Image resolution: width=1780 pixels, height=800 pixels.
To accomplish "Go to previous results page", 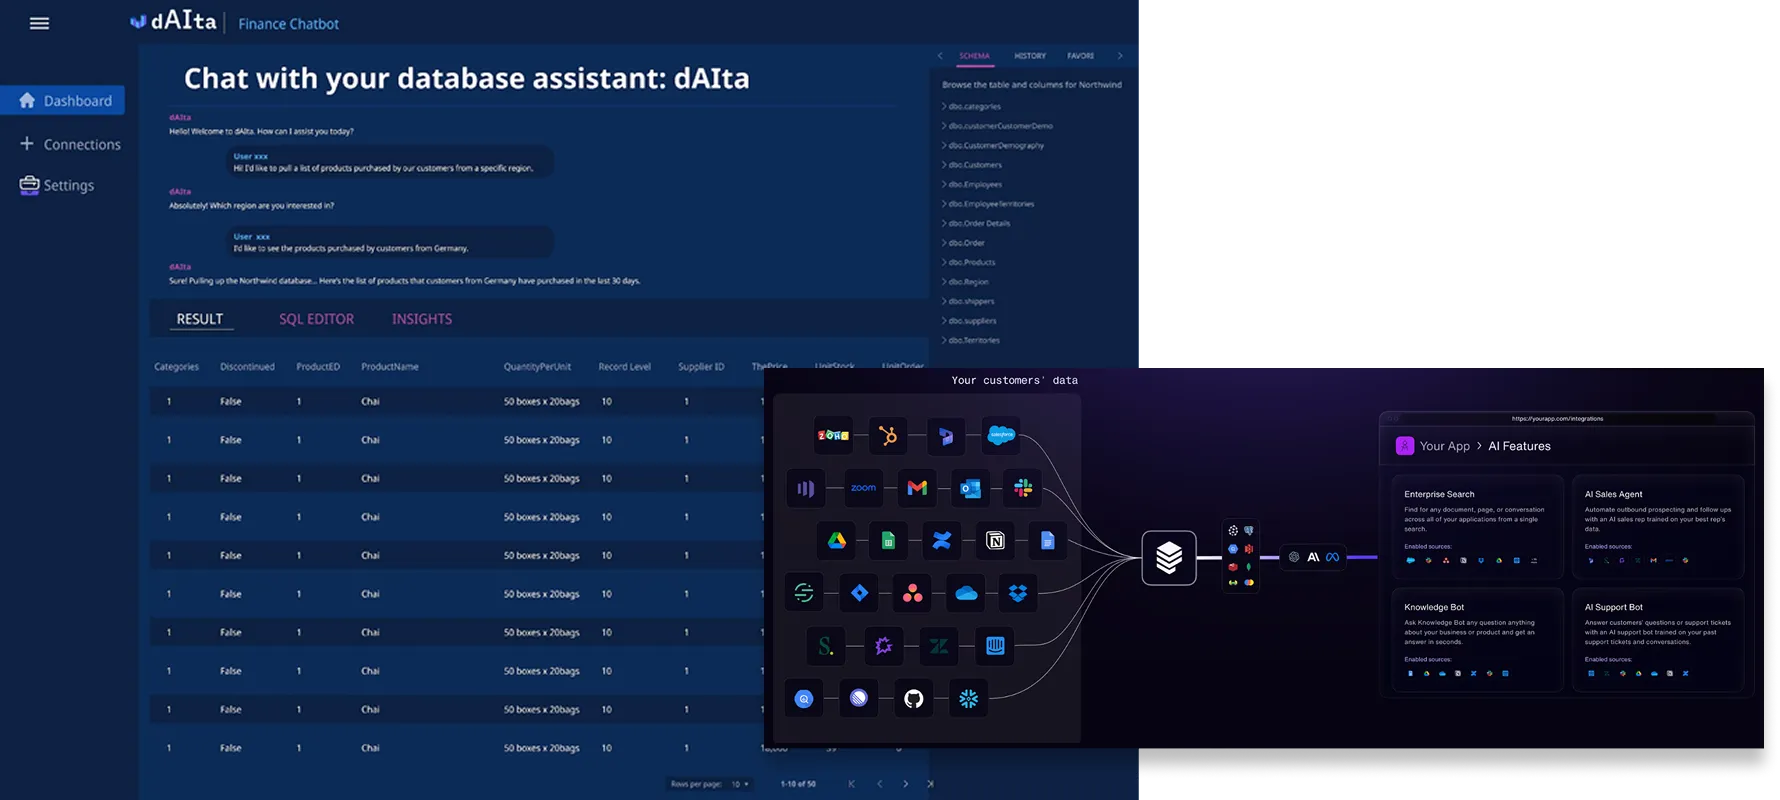I will [880, 784].
